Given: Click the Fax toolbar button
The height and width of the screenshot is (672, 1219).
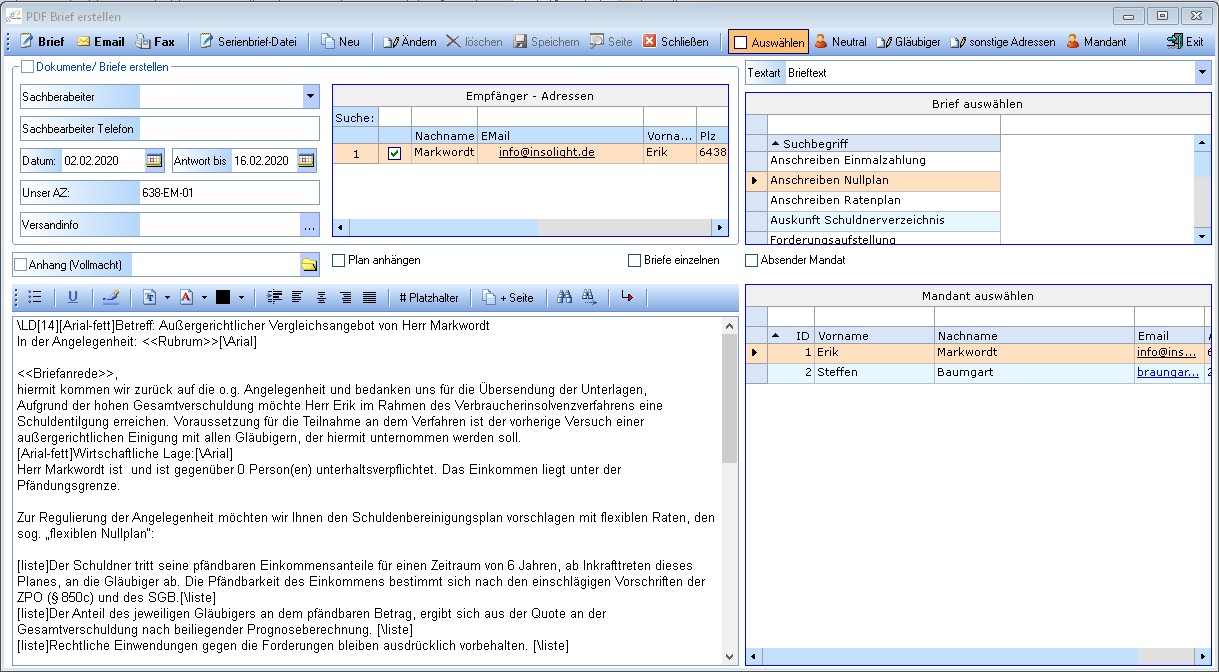Looking at the screenshot, I should (155, 42).
